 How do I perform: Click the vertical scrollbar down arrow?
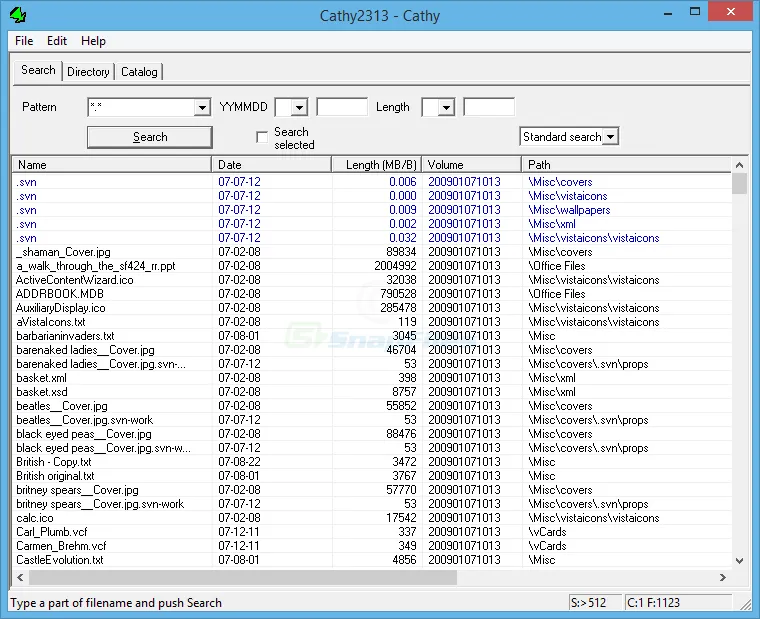tap(739, 561)
